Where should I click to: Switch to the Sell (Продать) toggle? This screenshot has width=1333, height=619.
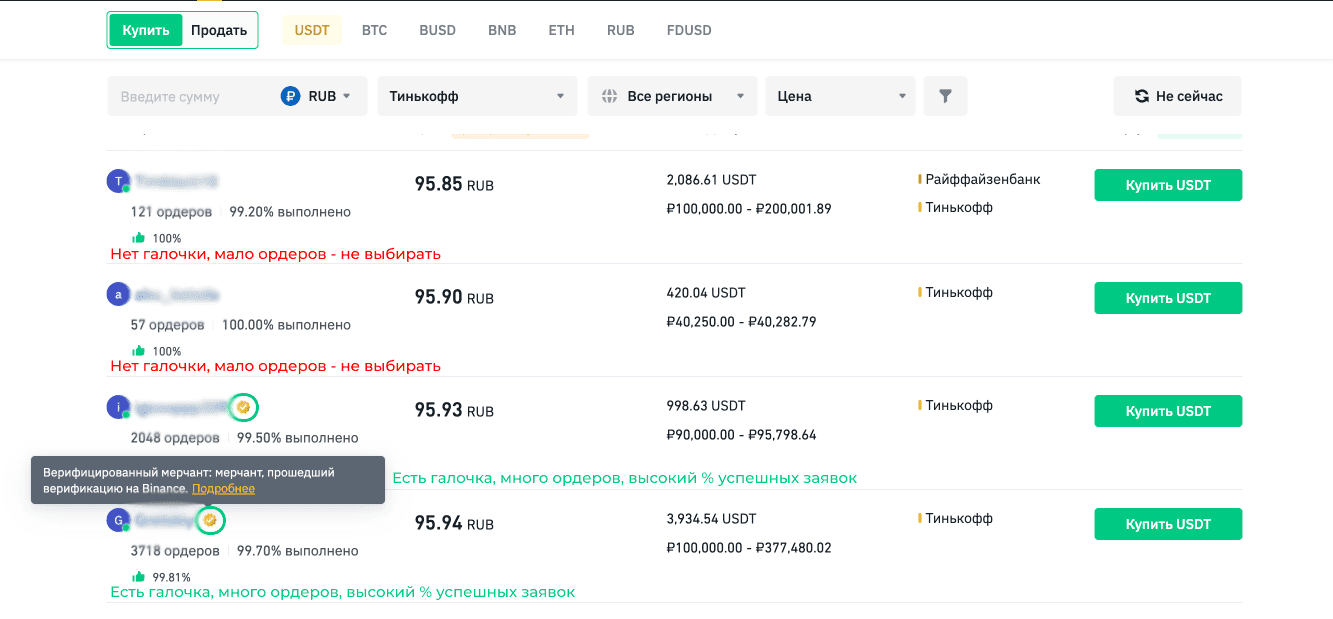(x=219, y=30)
